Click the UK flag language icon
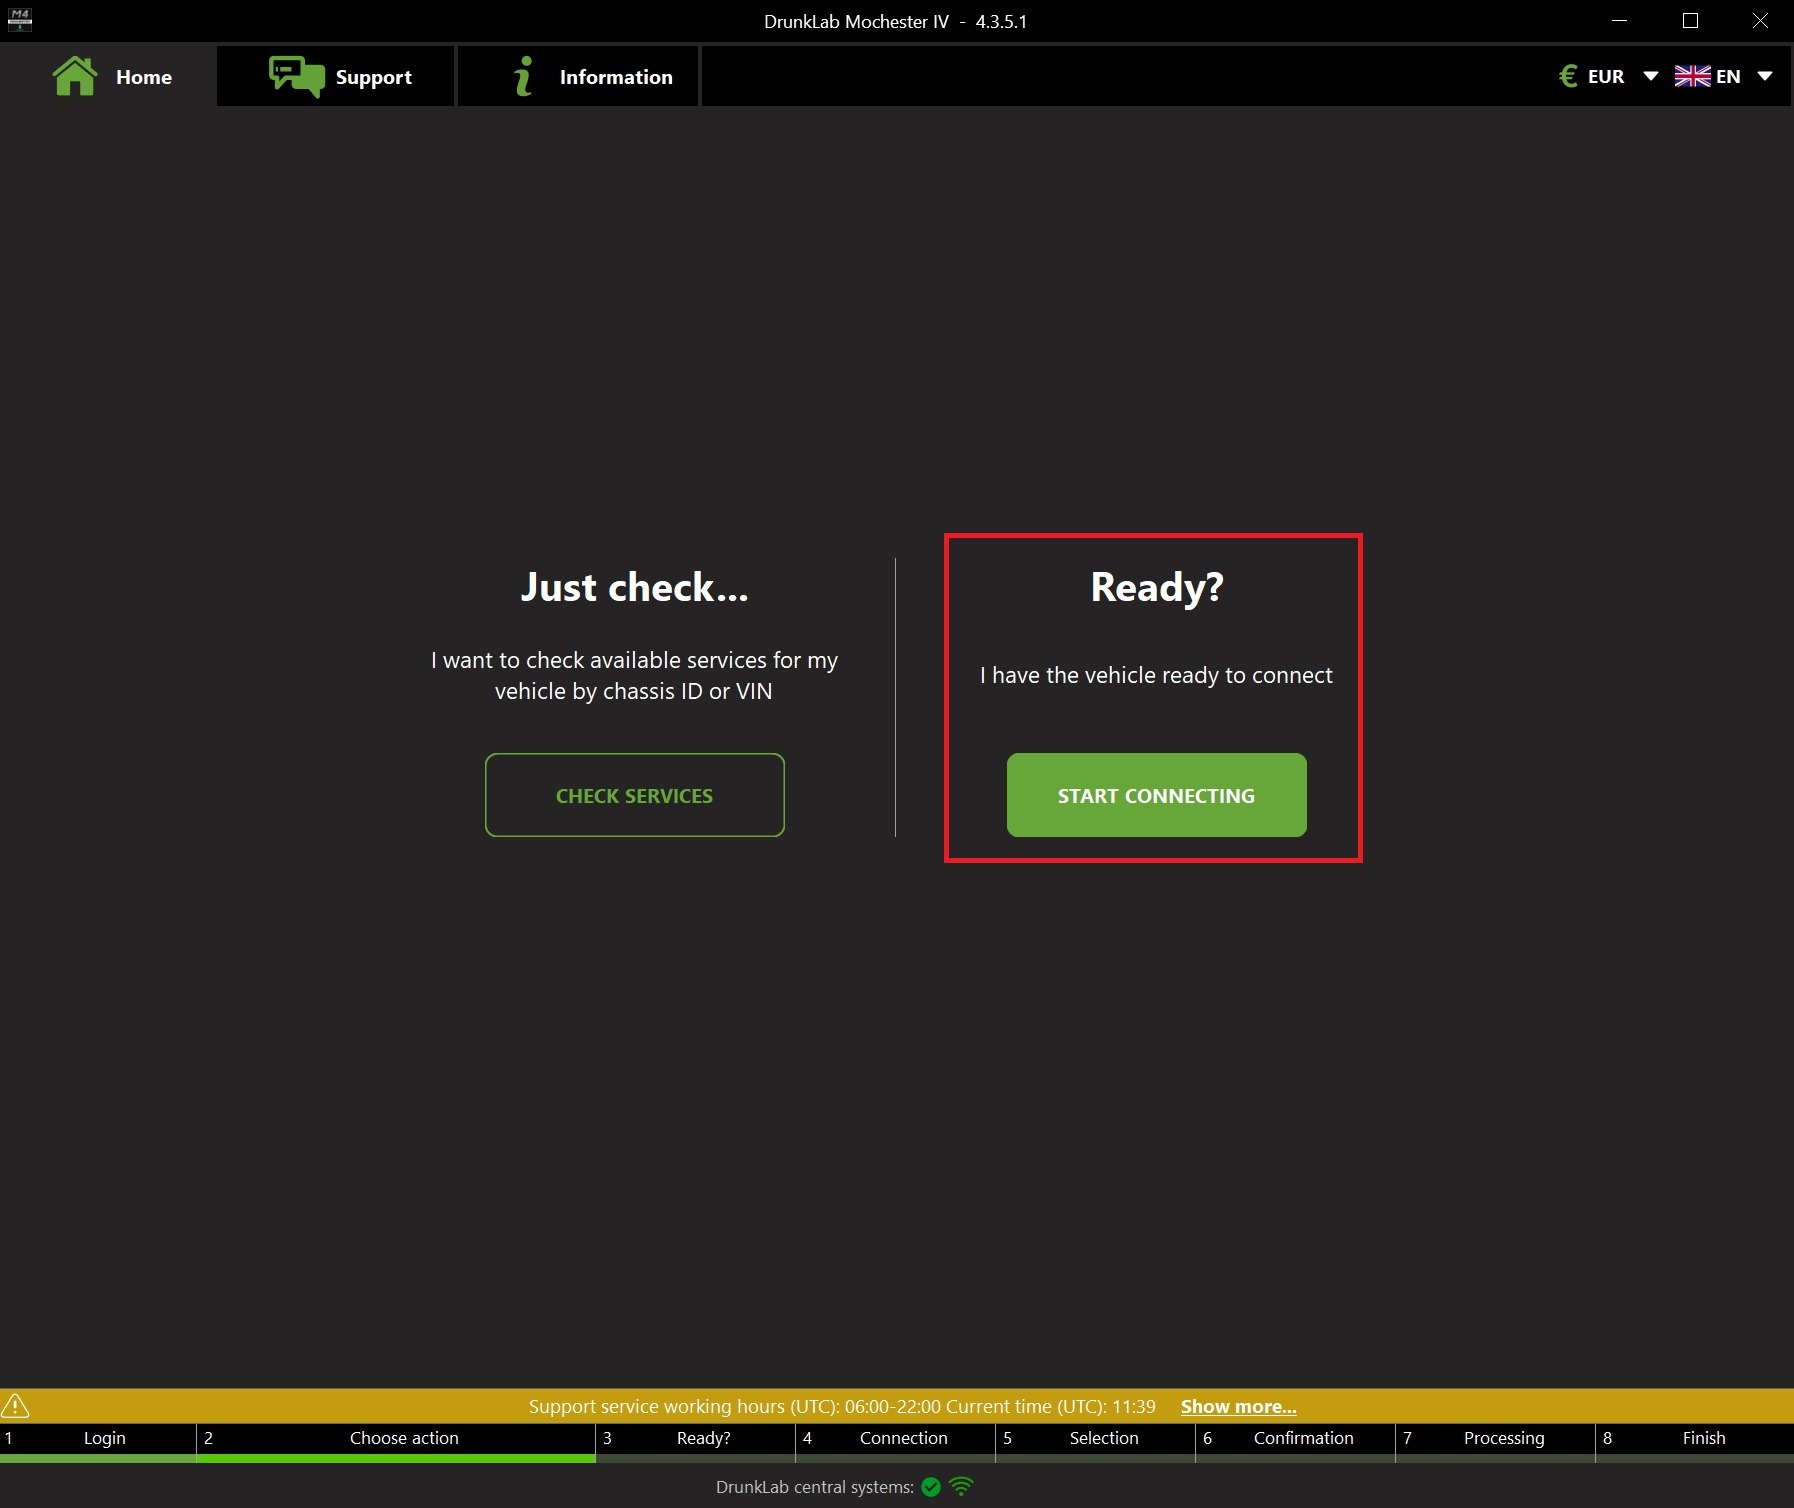1794x1508 pixels. click(1692, 76)
